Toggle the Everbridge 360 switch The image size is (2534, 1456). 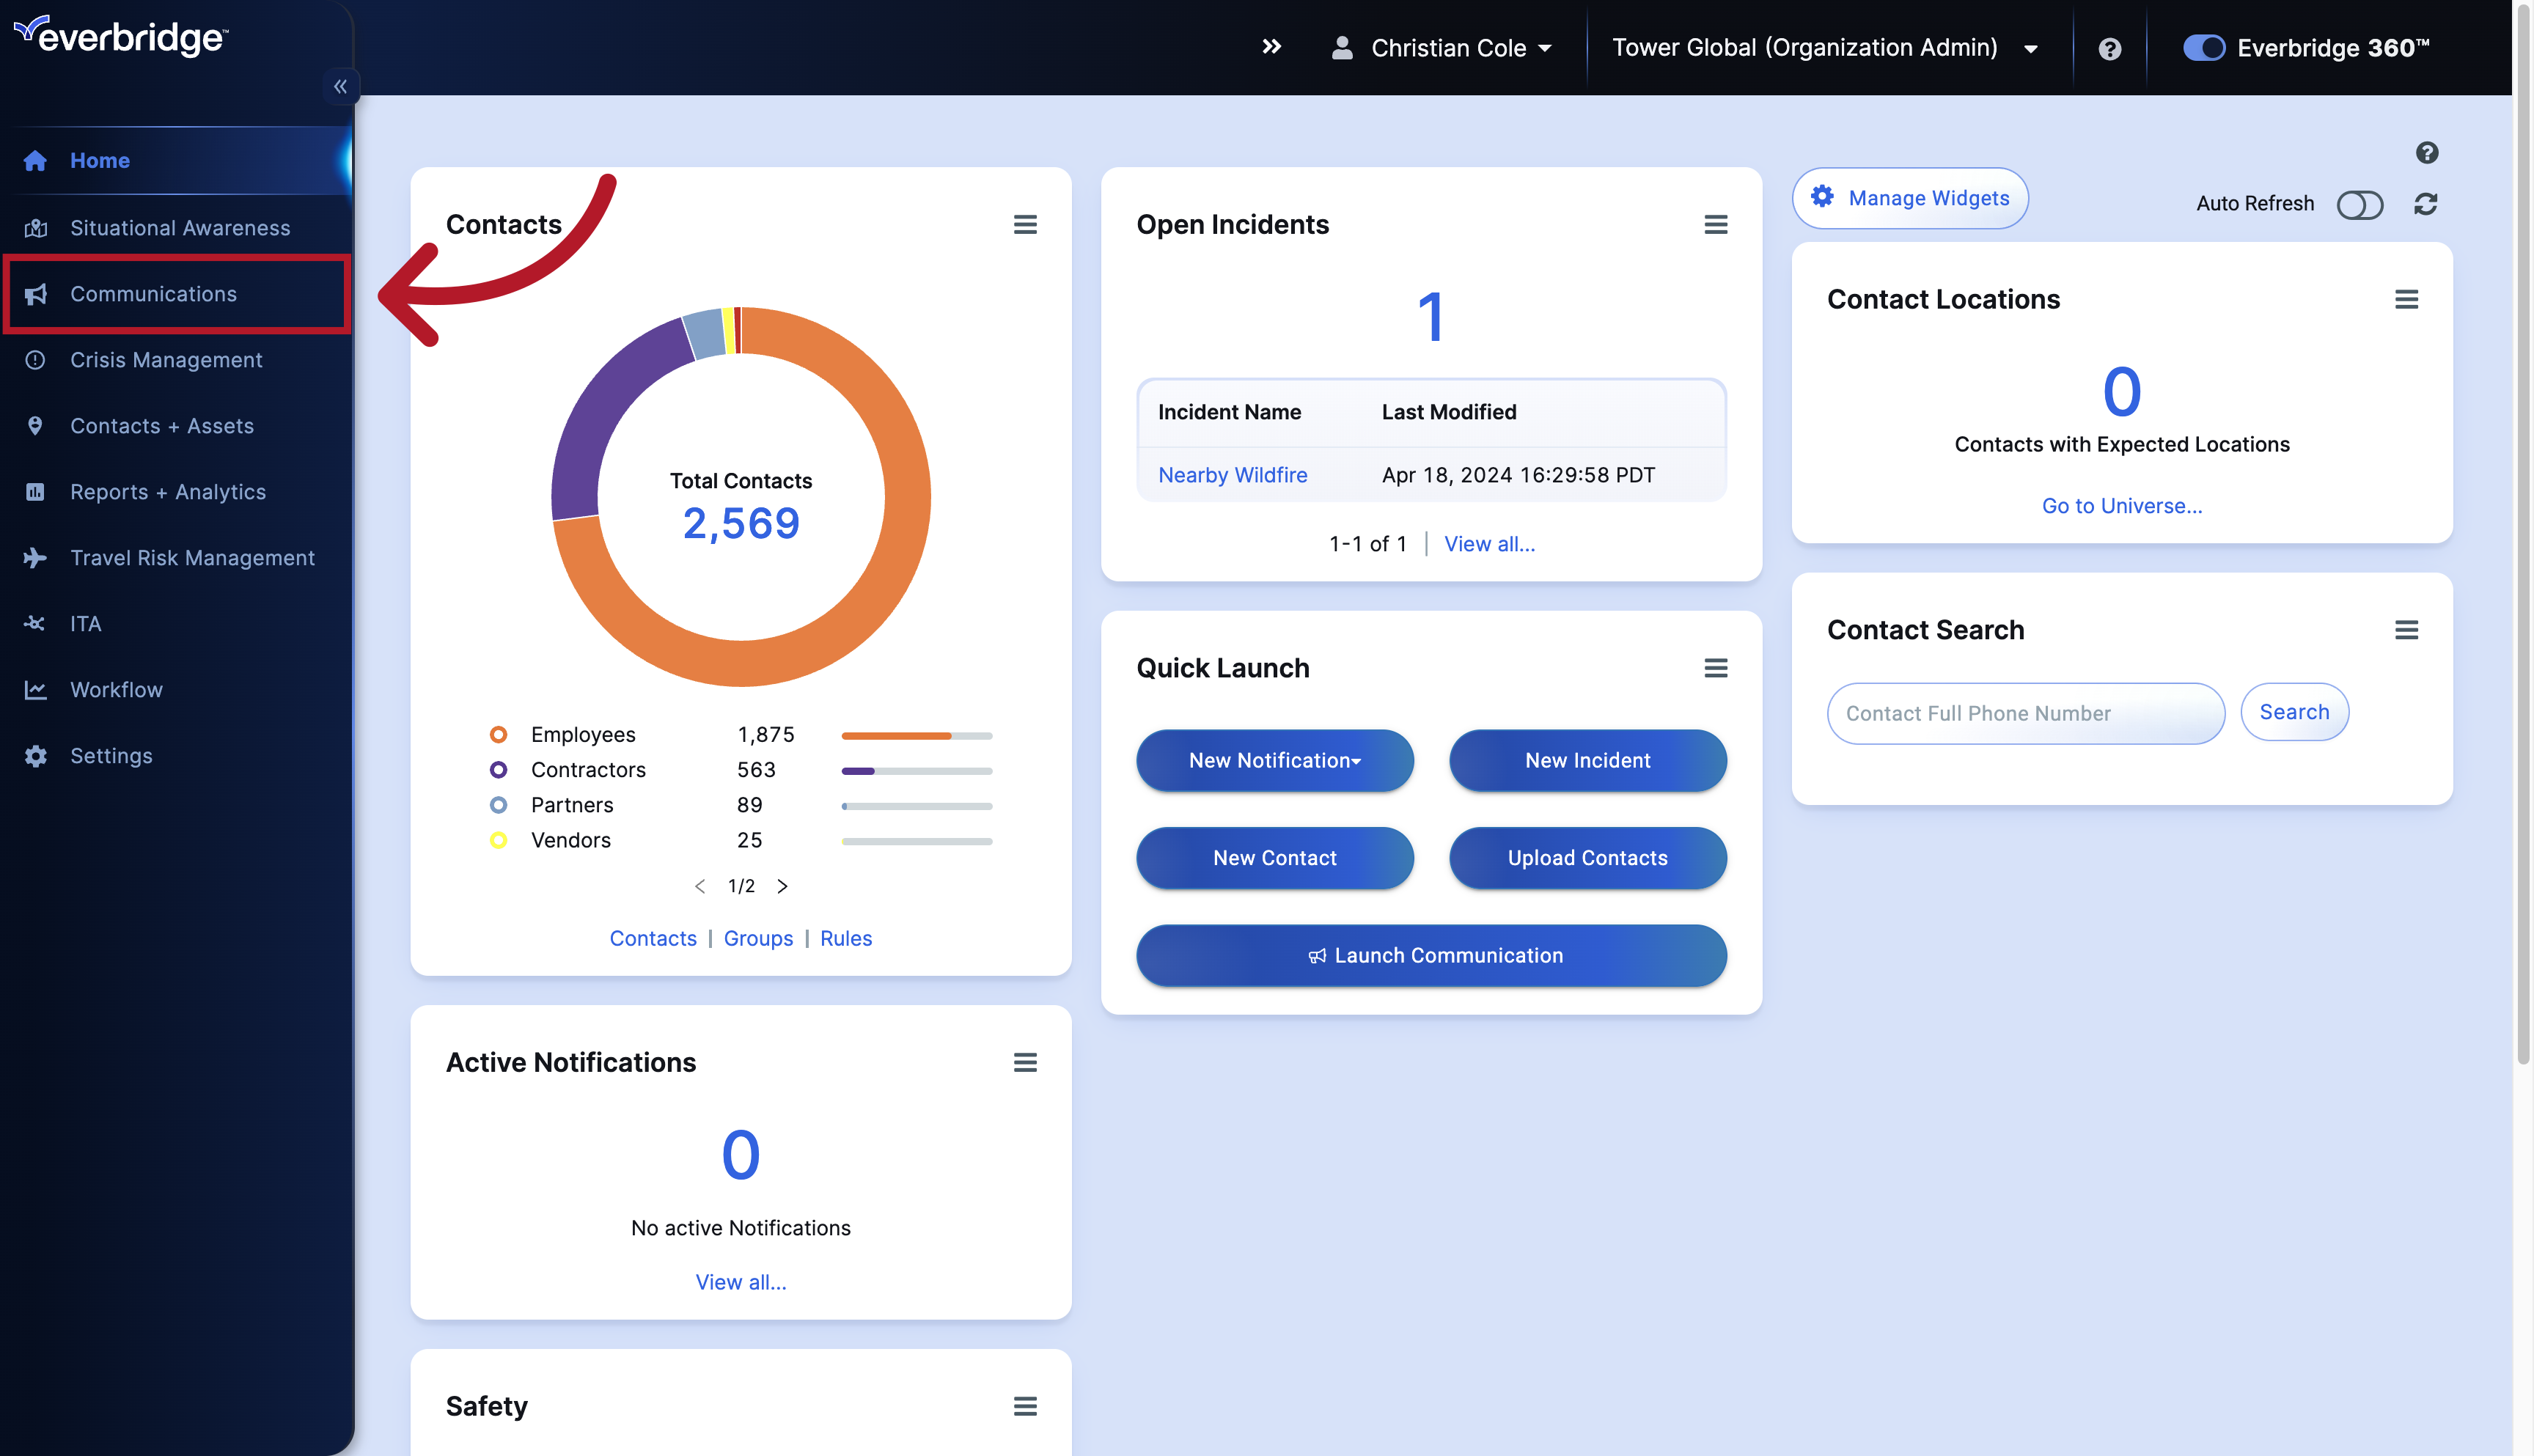[2203, 47]
